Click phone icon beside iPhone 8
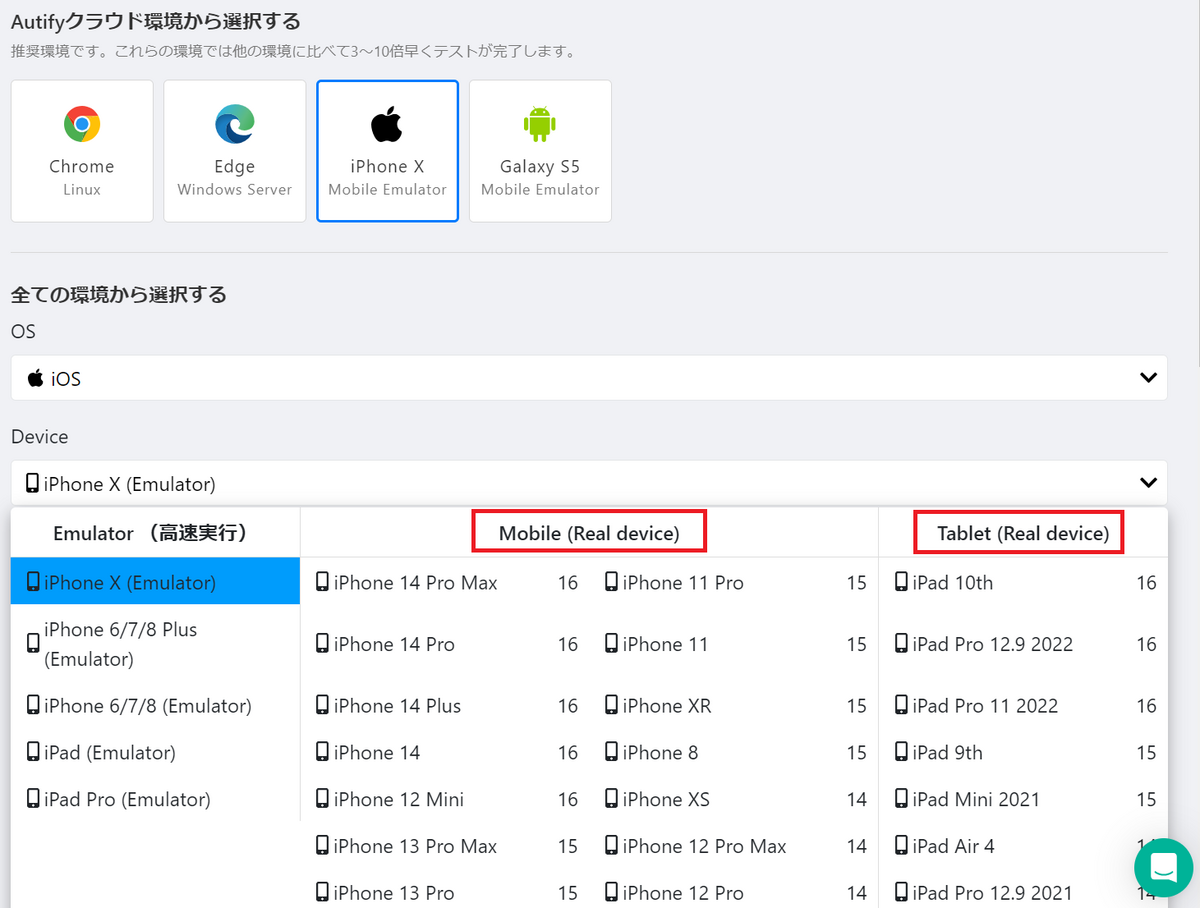 tap(611, 752)
